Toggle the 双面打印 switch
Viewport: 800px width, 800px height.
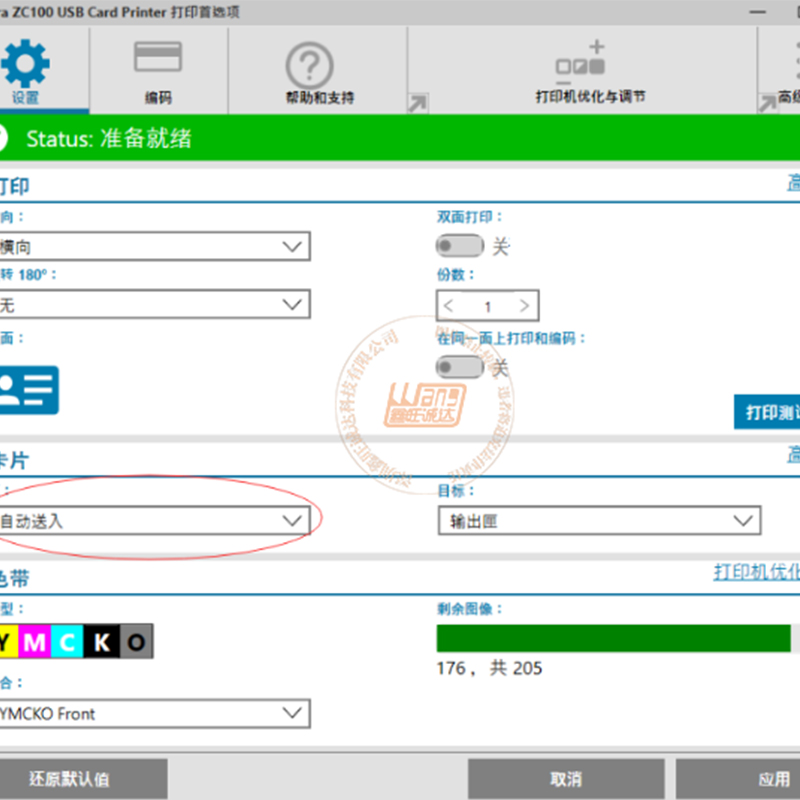[x=459, y=246]
